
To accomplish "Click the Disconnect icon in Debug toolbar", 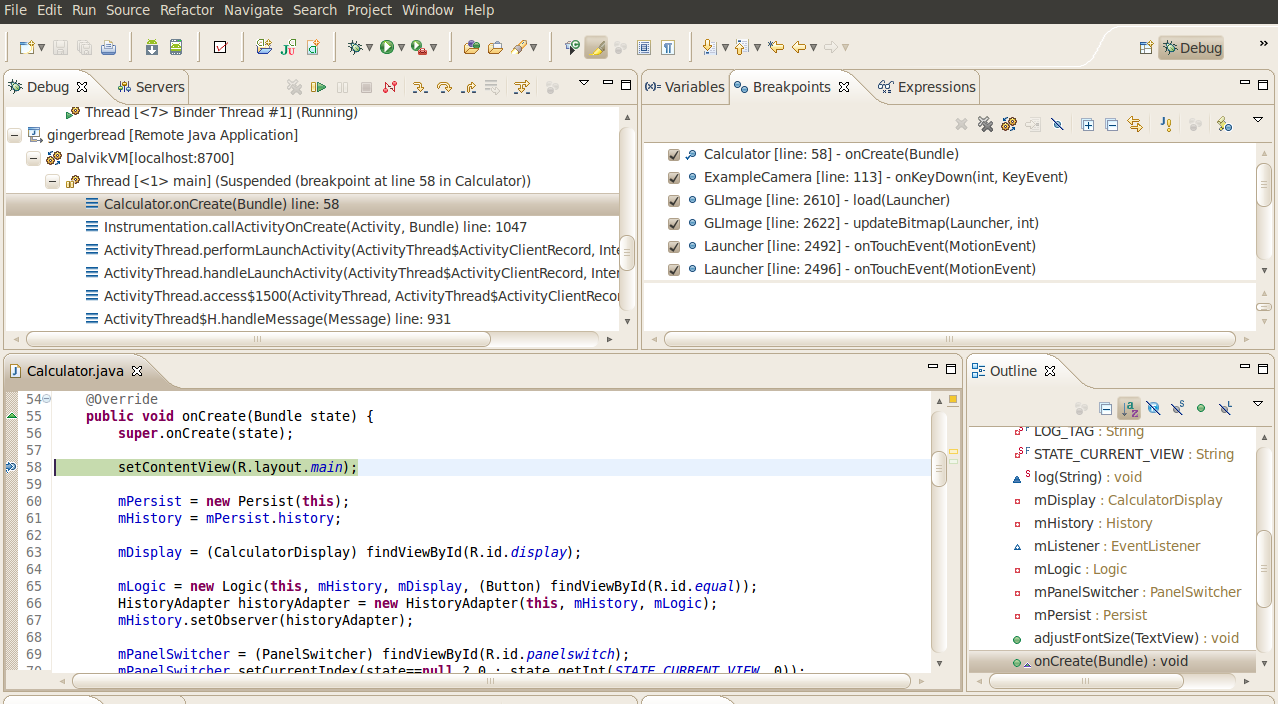I will 390,87.
